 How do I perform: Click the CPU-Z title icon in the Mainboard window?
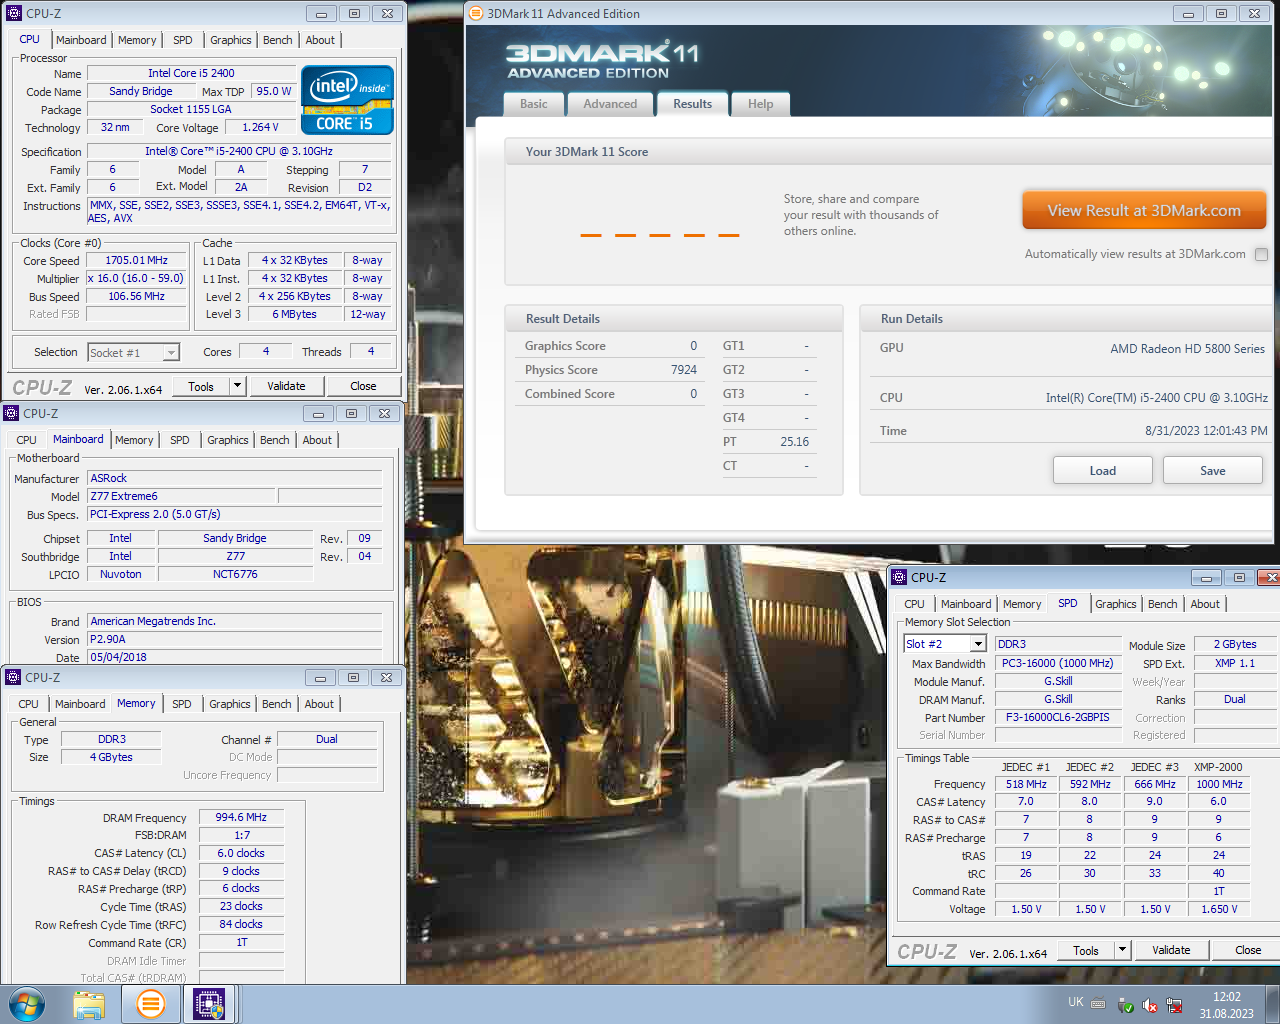[12, 413]
